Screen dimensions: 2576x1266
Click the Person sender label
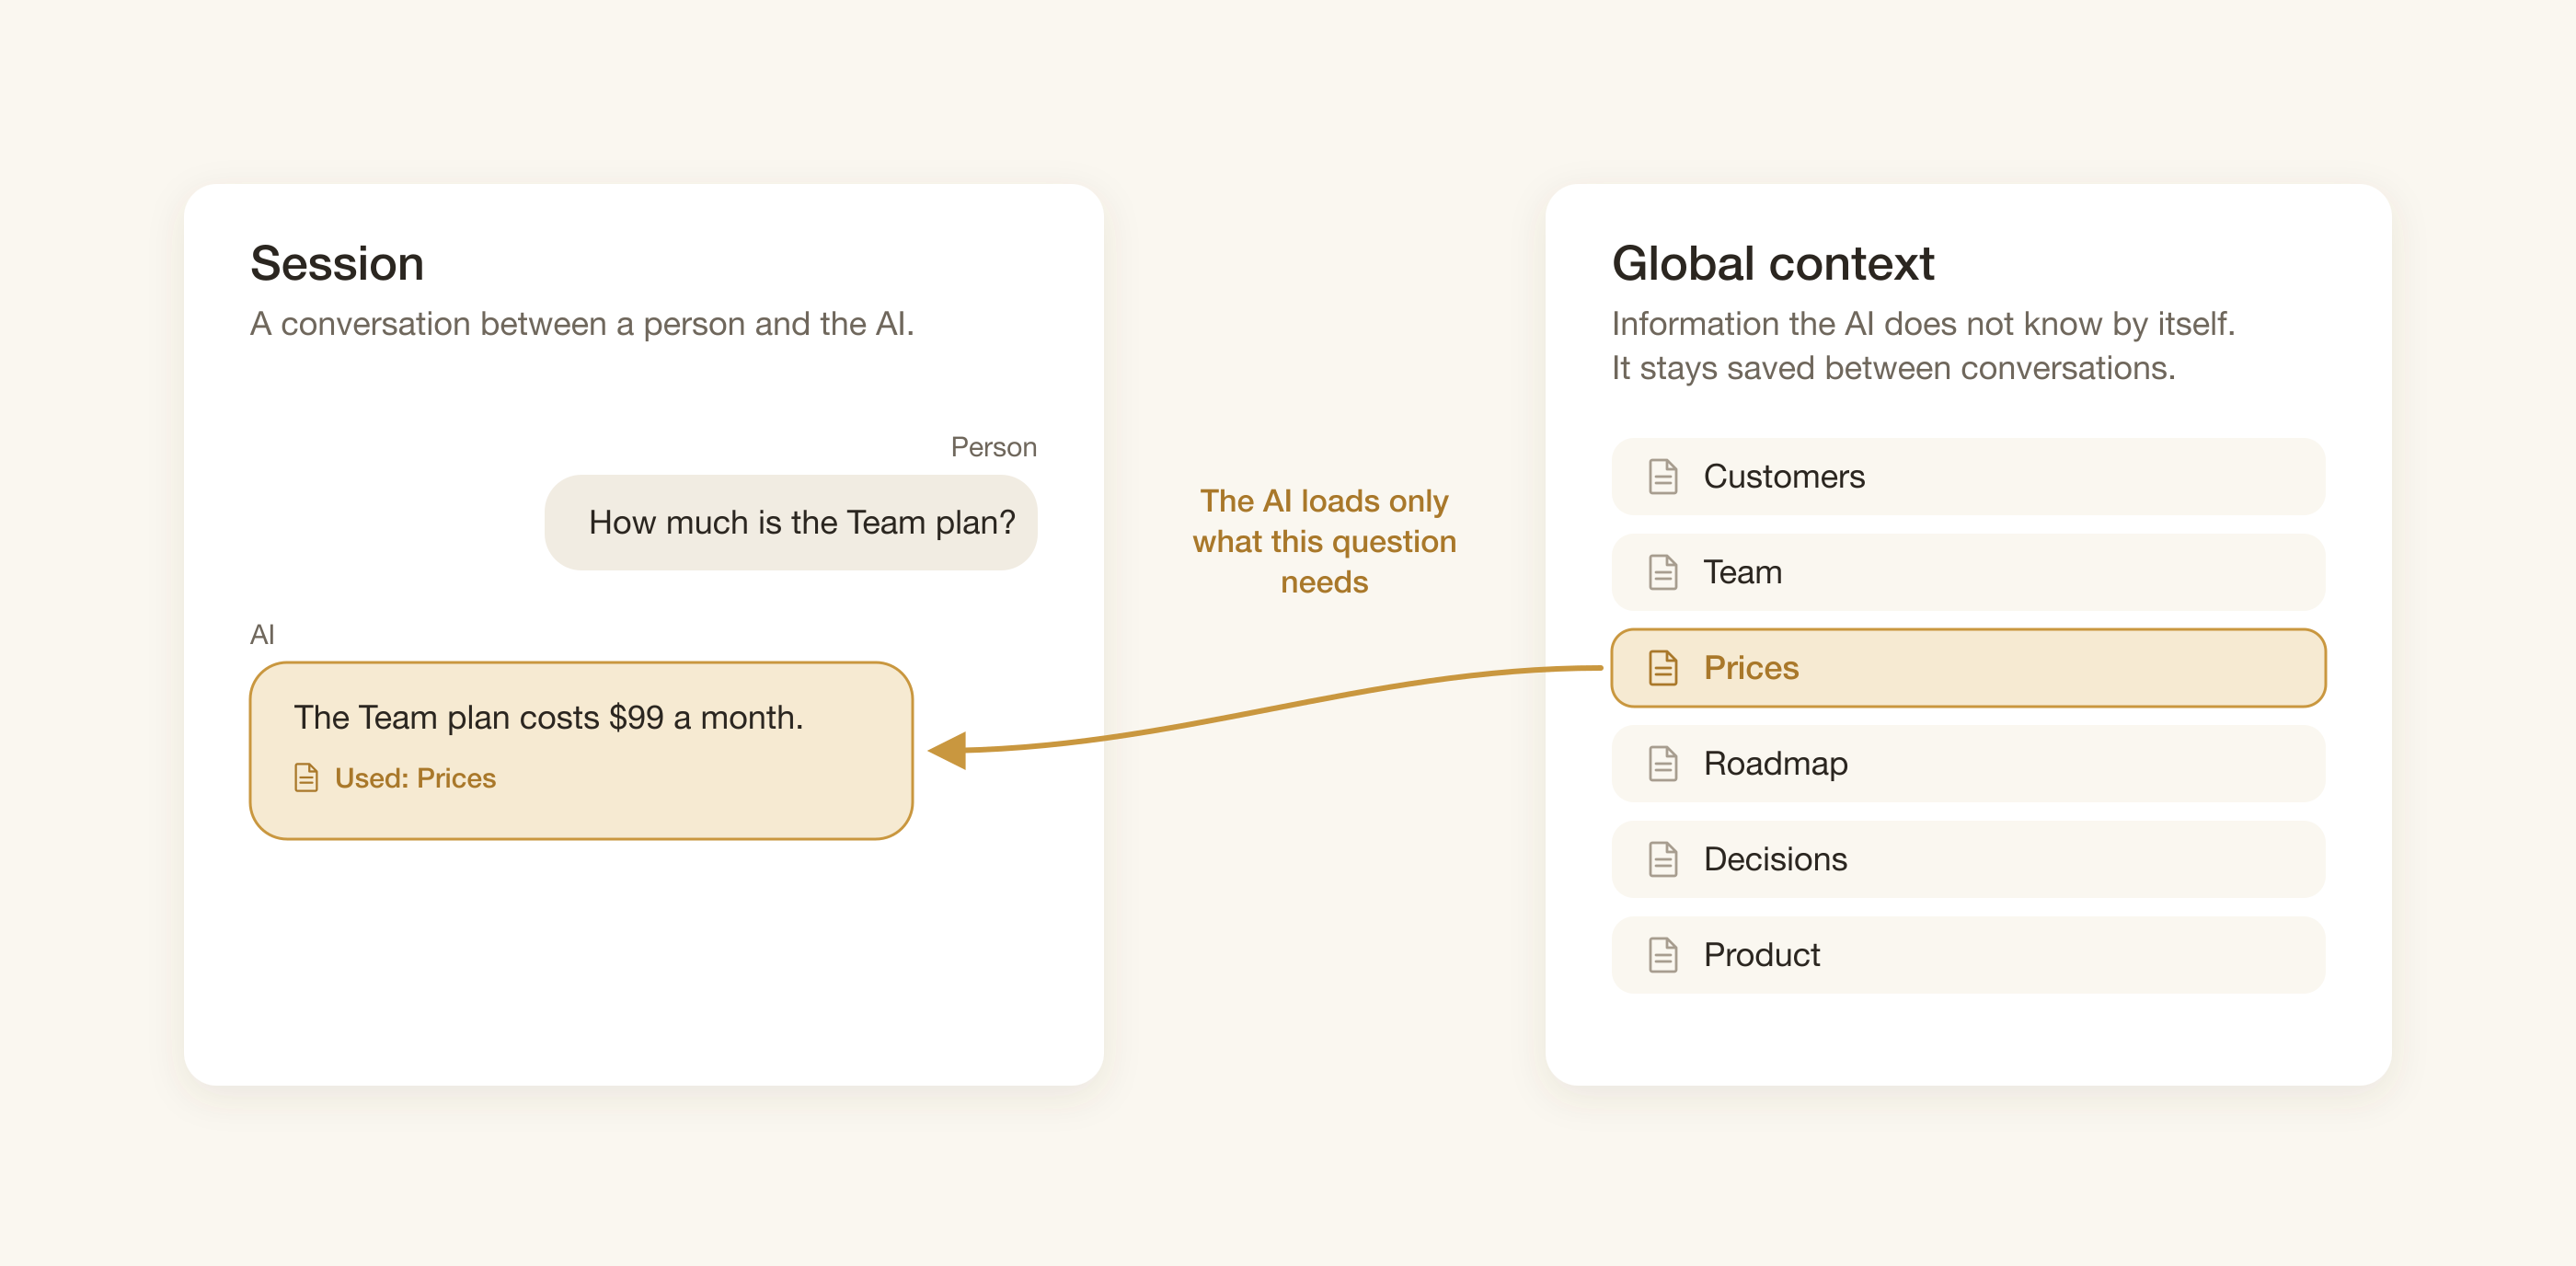pyautogui.click(x=993, y=446)
